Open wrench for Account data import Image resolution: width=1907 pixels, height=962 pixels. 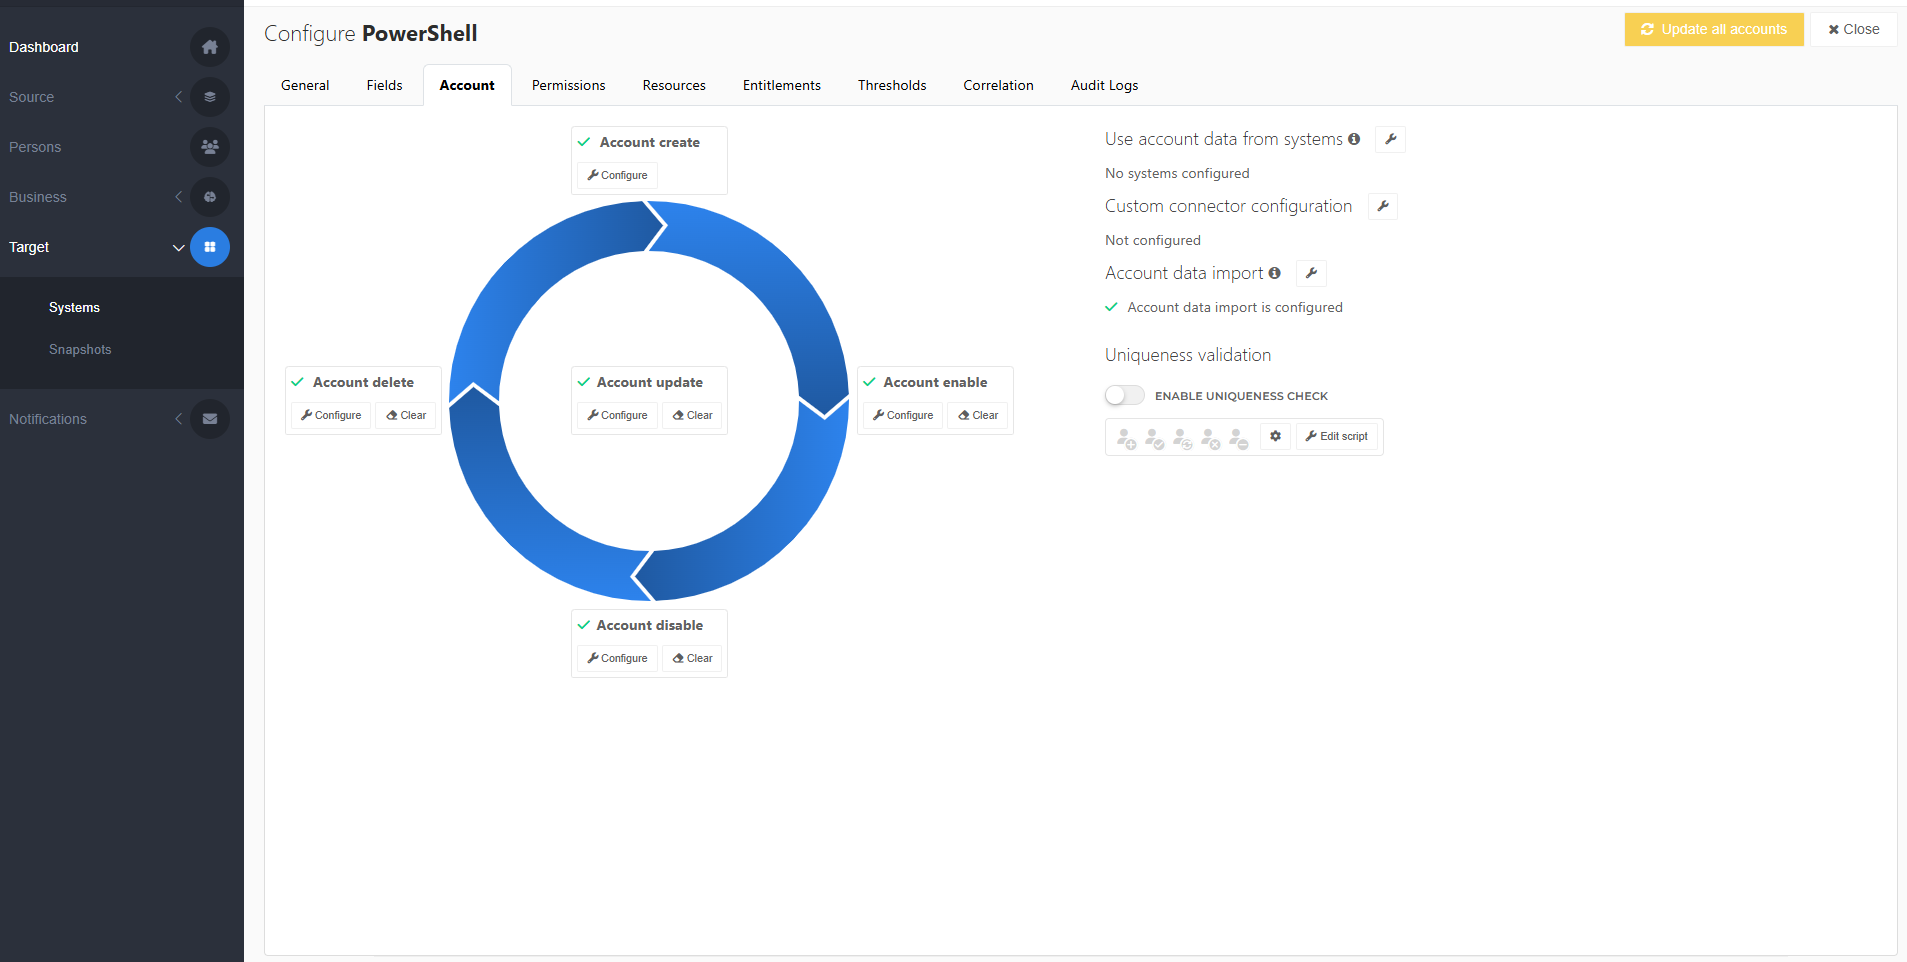1311,273
